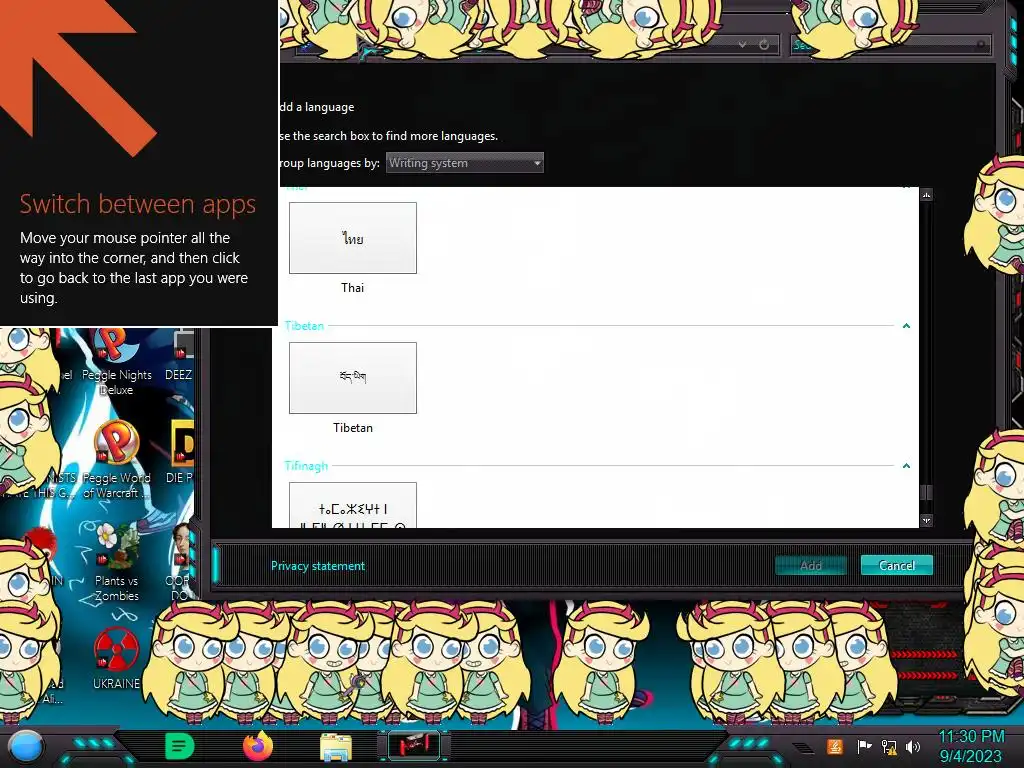Select the Peggle Nights Deluxe desktop icon

point(116,363)
